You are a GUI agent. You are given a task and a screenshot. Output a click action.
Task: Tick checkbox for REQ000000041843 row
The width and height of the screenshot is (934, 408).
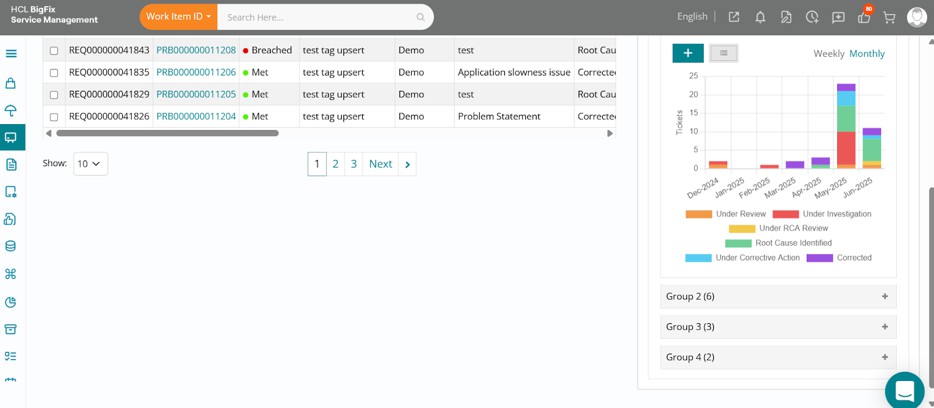tap(54, 51)
